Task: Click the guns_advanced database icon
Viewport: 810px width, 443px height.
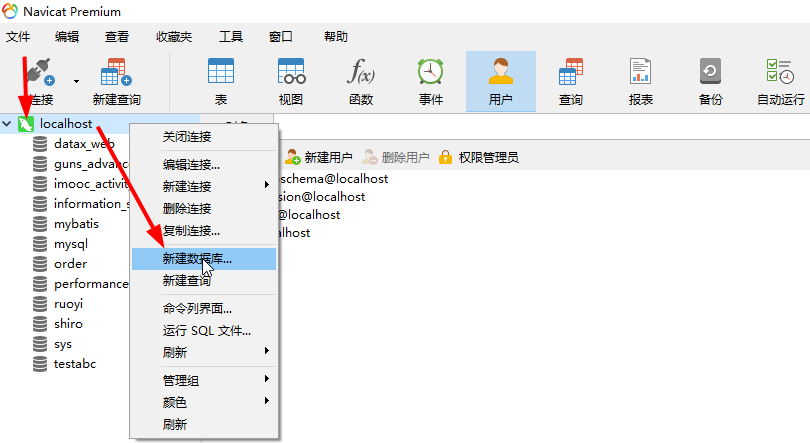Action: pyautogui.click(x=40, y=164)
